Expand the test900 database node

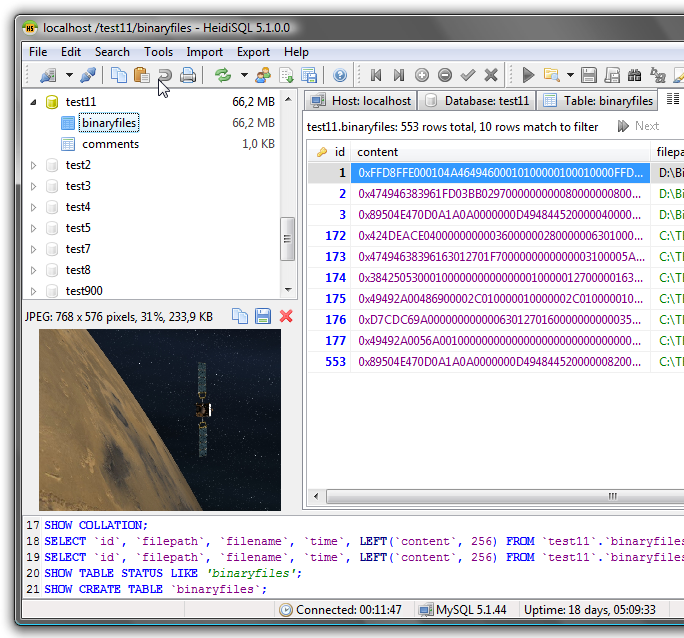point(33,291)
